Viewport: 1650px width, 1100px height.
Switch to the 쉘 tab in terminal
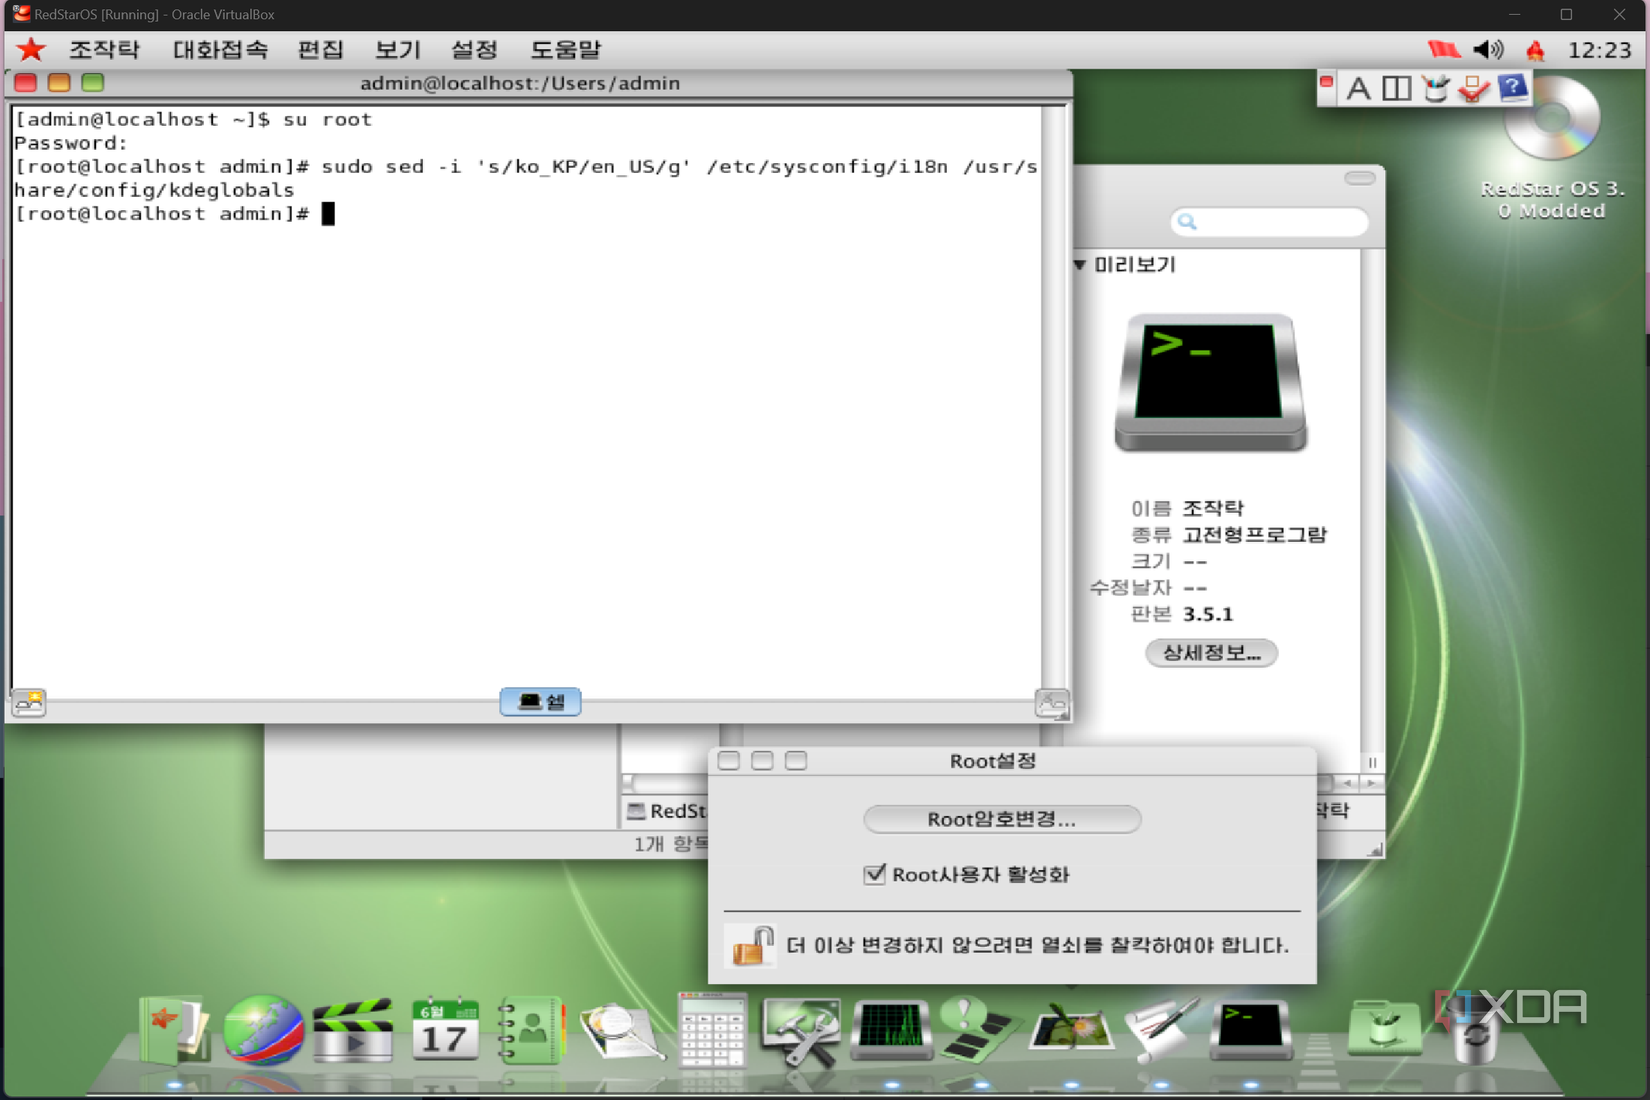pos(540,702)
